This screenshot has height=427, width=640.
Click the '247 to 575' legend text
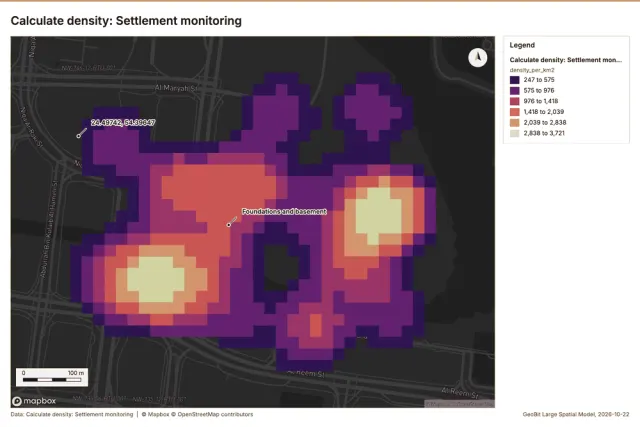click(539, 80)
